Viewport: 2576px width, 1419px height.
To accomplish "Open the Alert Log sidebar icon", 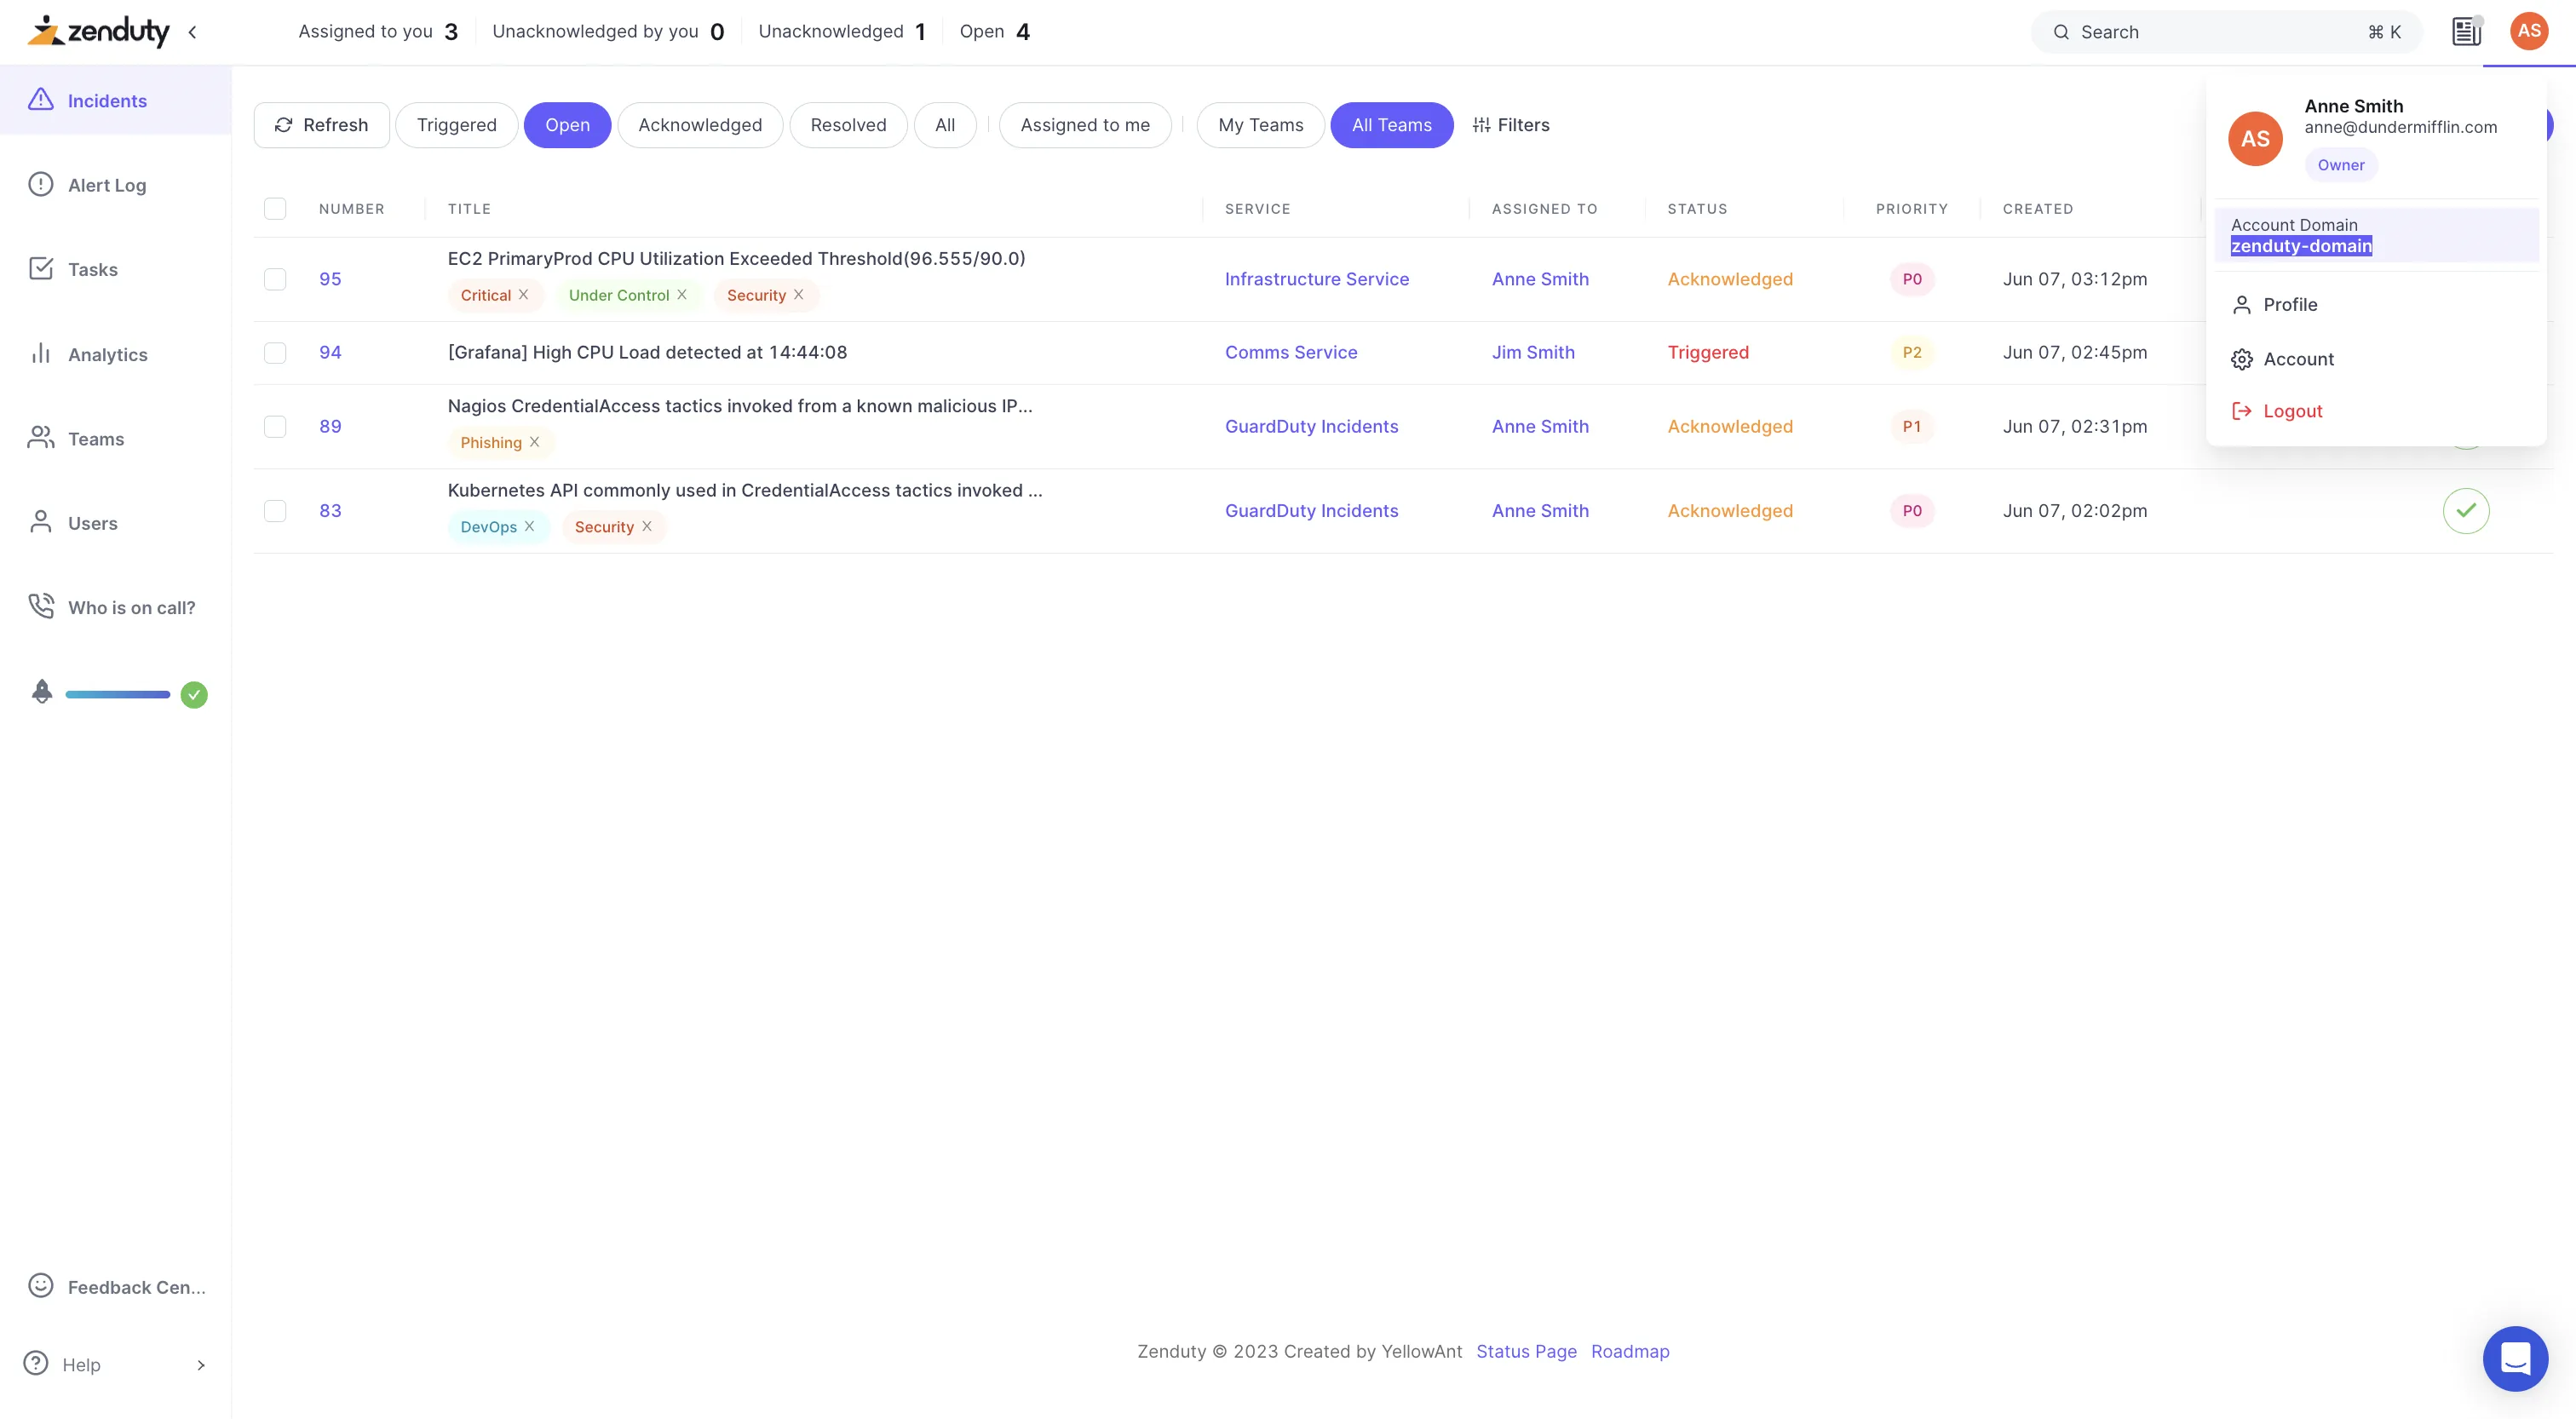I will coord(40,185).
